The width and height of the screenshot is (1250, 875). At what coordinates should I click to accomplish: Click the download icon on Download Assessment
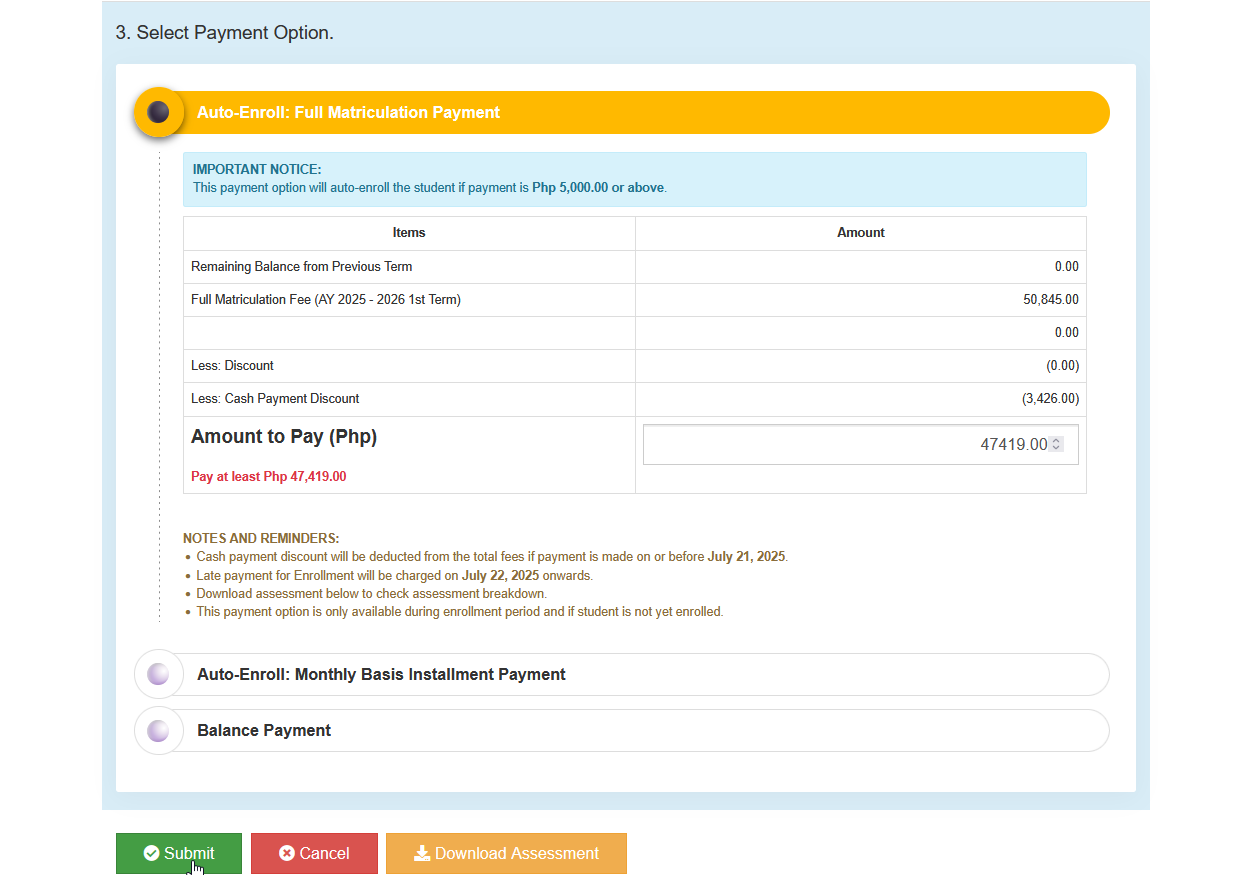(422, 853)
